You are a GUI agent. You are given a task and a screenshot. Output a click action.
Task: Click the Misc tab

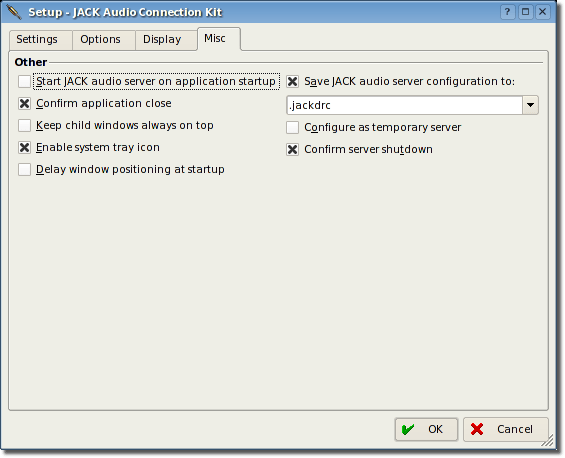point(219,38)
